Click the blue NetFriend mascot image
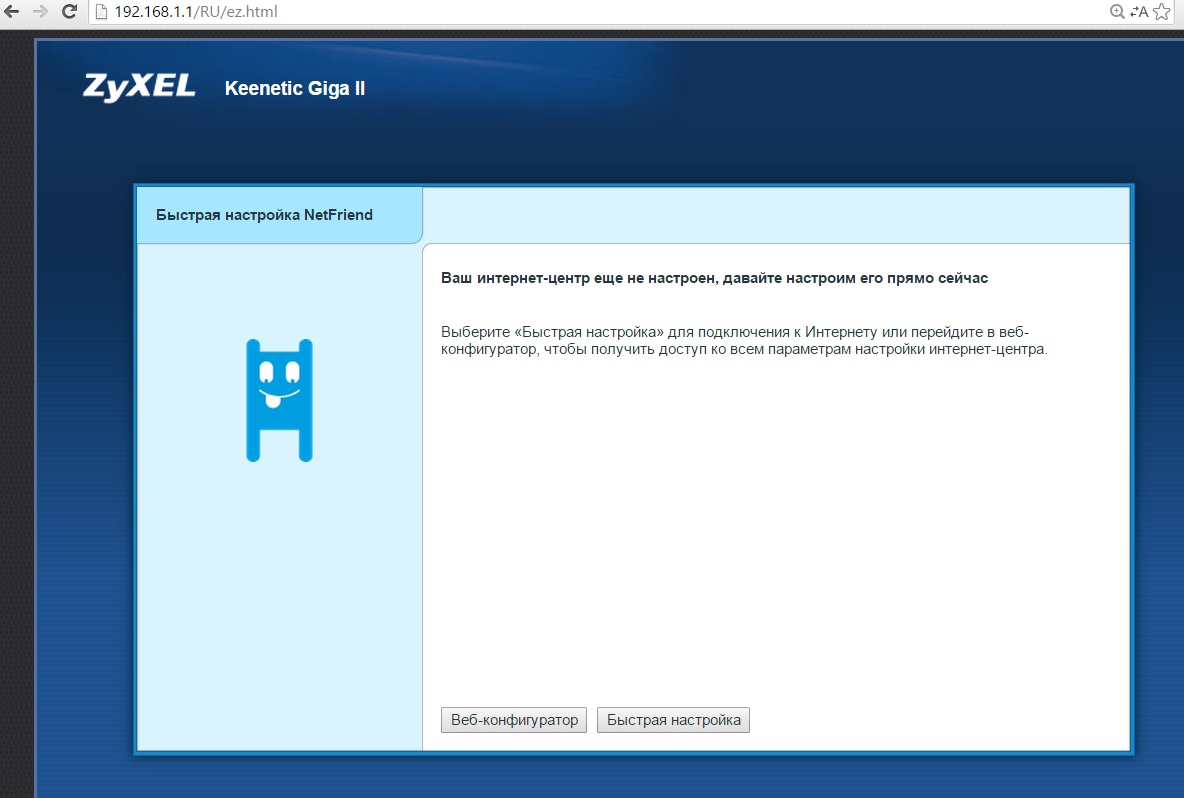The height and width of the screenshot is (798, 1184). (279, 400)
